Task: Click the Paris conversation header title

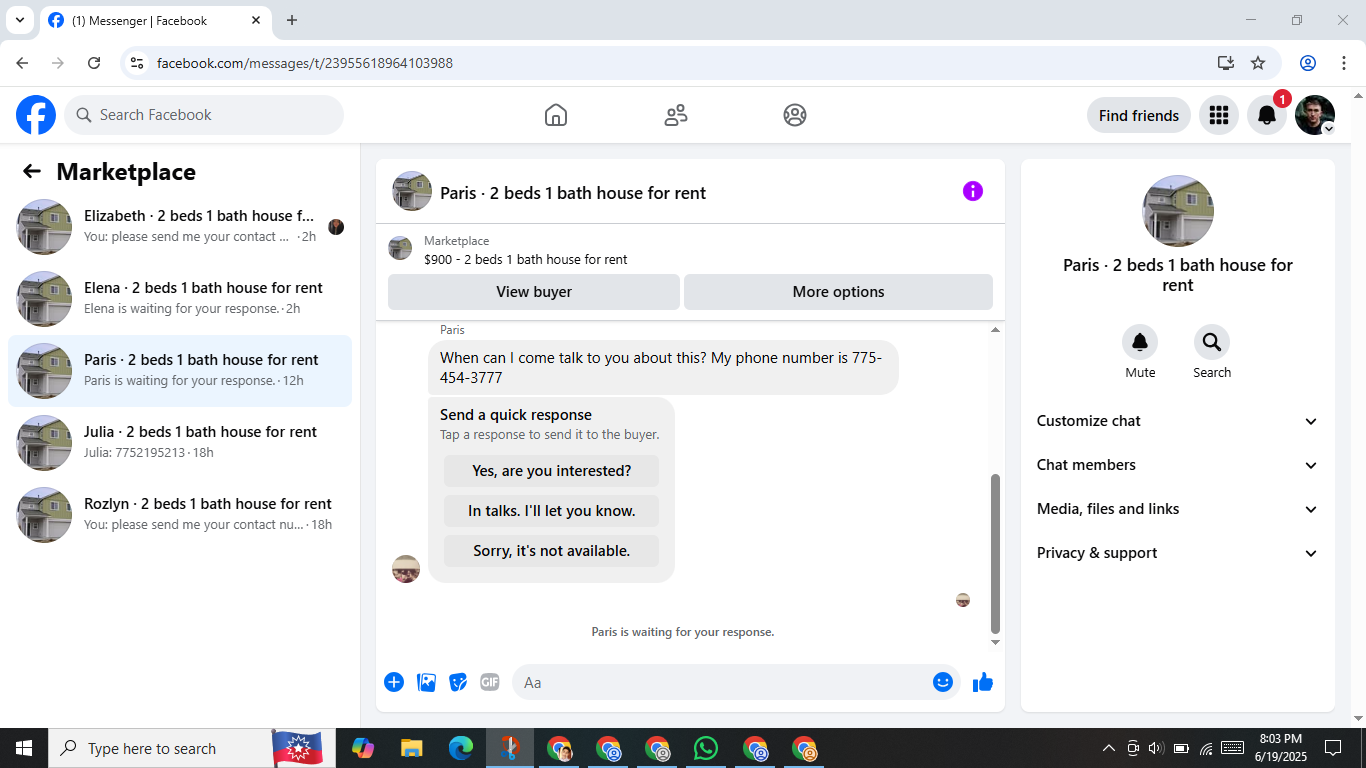Action: (x=573, y=193)
